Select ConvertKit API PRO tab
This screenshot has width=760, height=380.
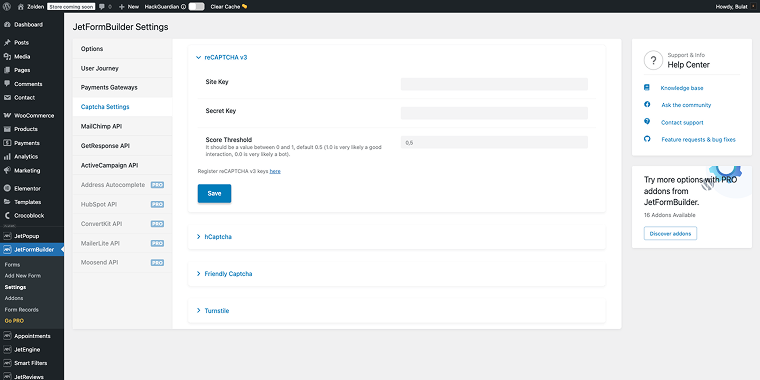coord(123,224)
